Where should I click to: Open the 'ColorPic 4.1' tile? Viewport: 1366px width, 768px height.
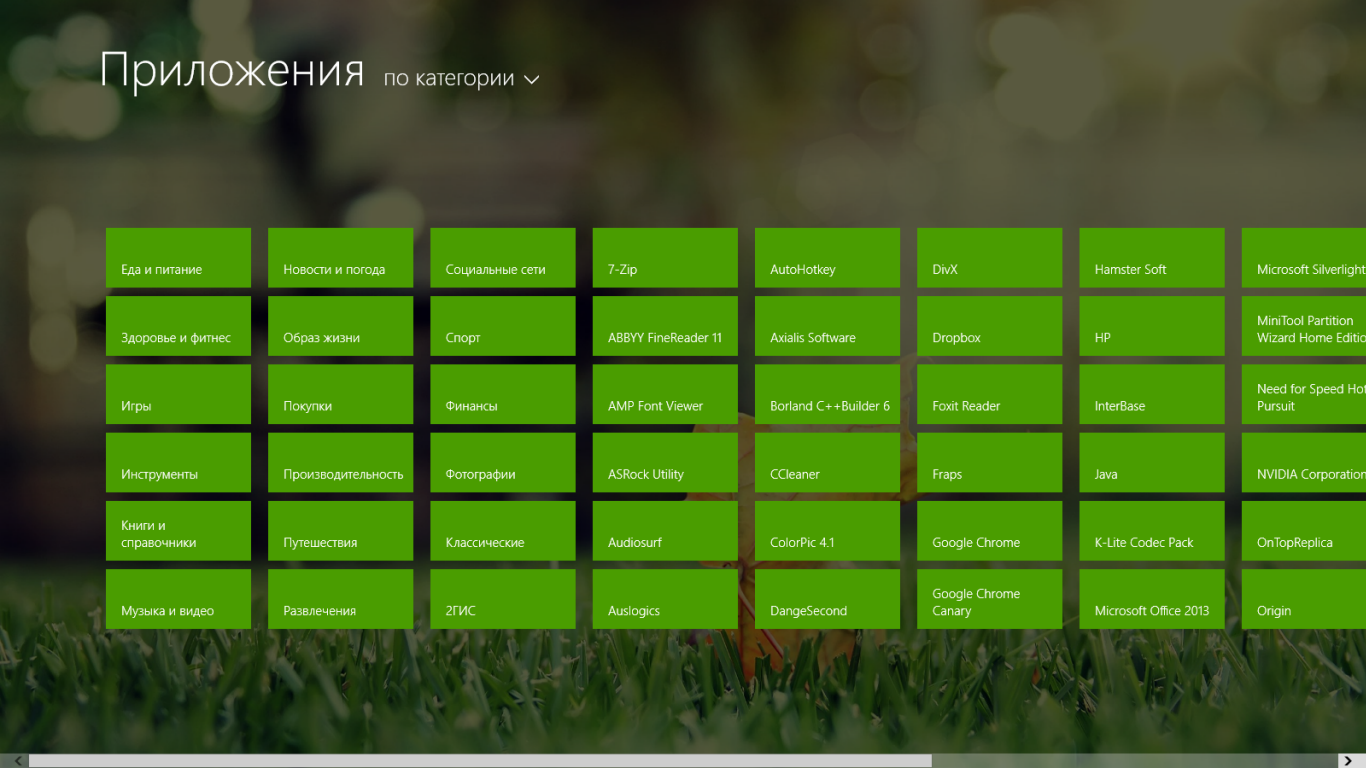click(x=827, y=531)
